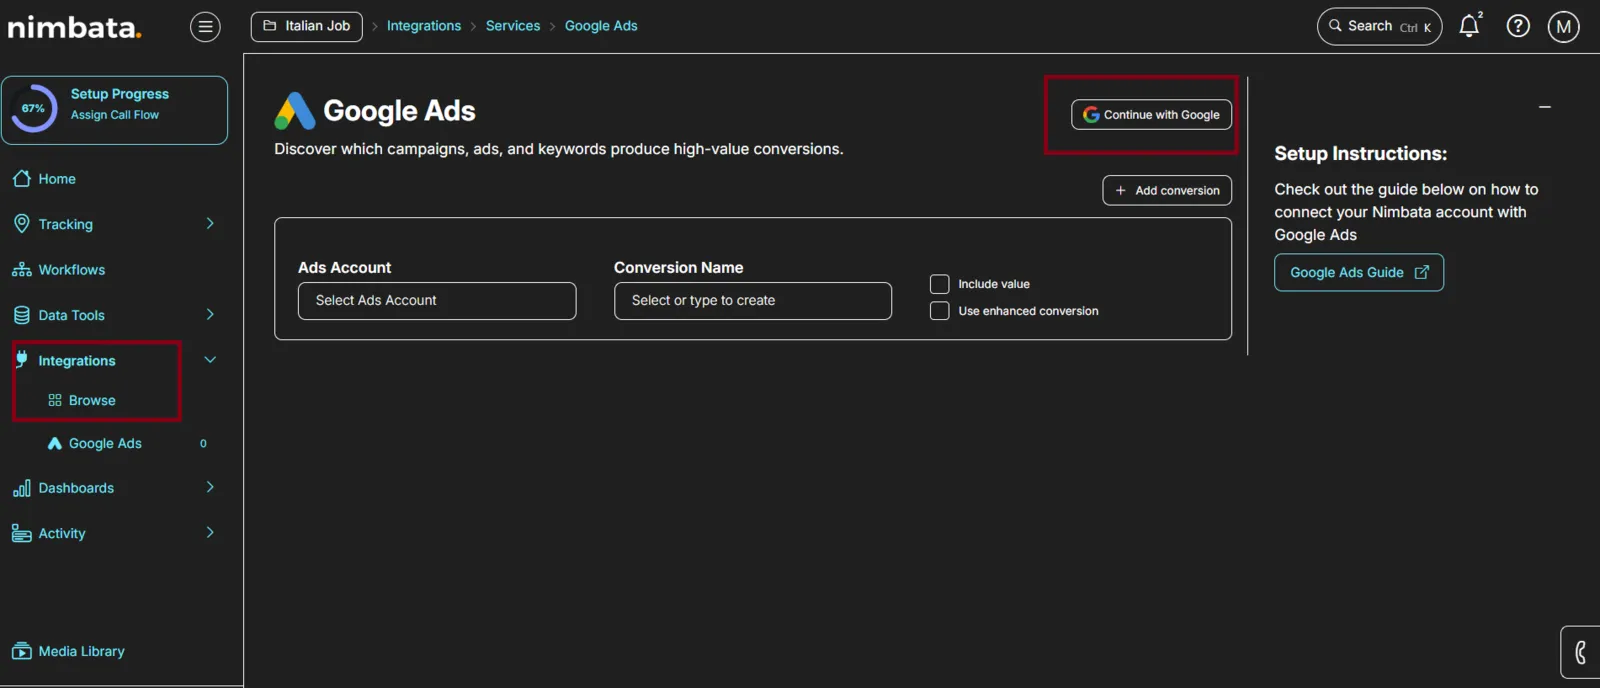Go to Services breadcrumb

pos(513,26)
